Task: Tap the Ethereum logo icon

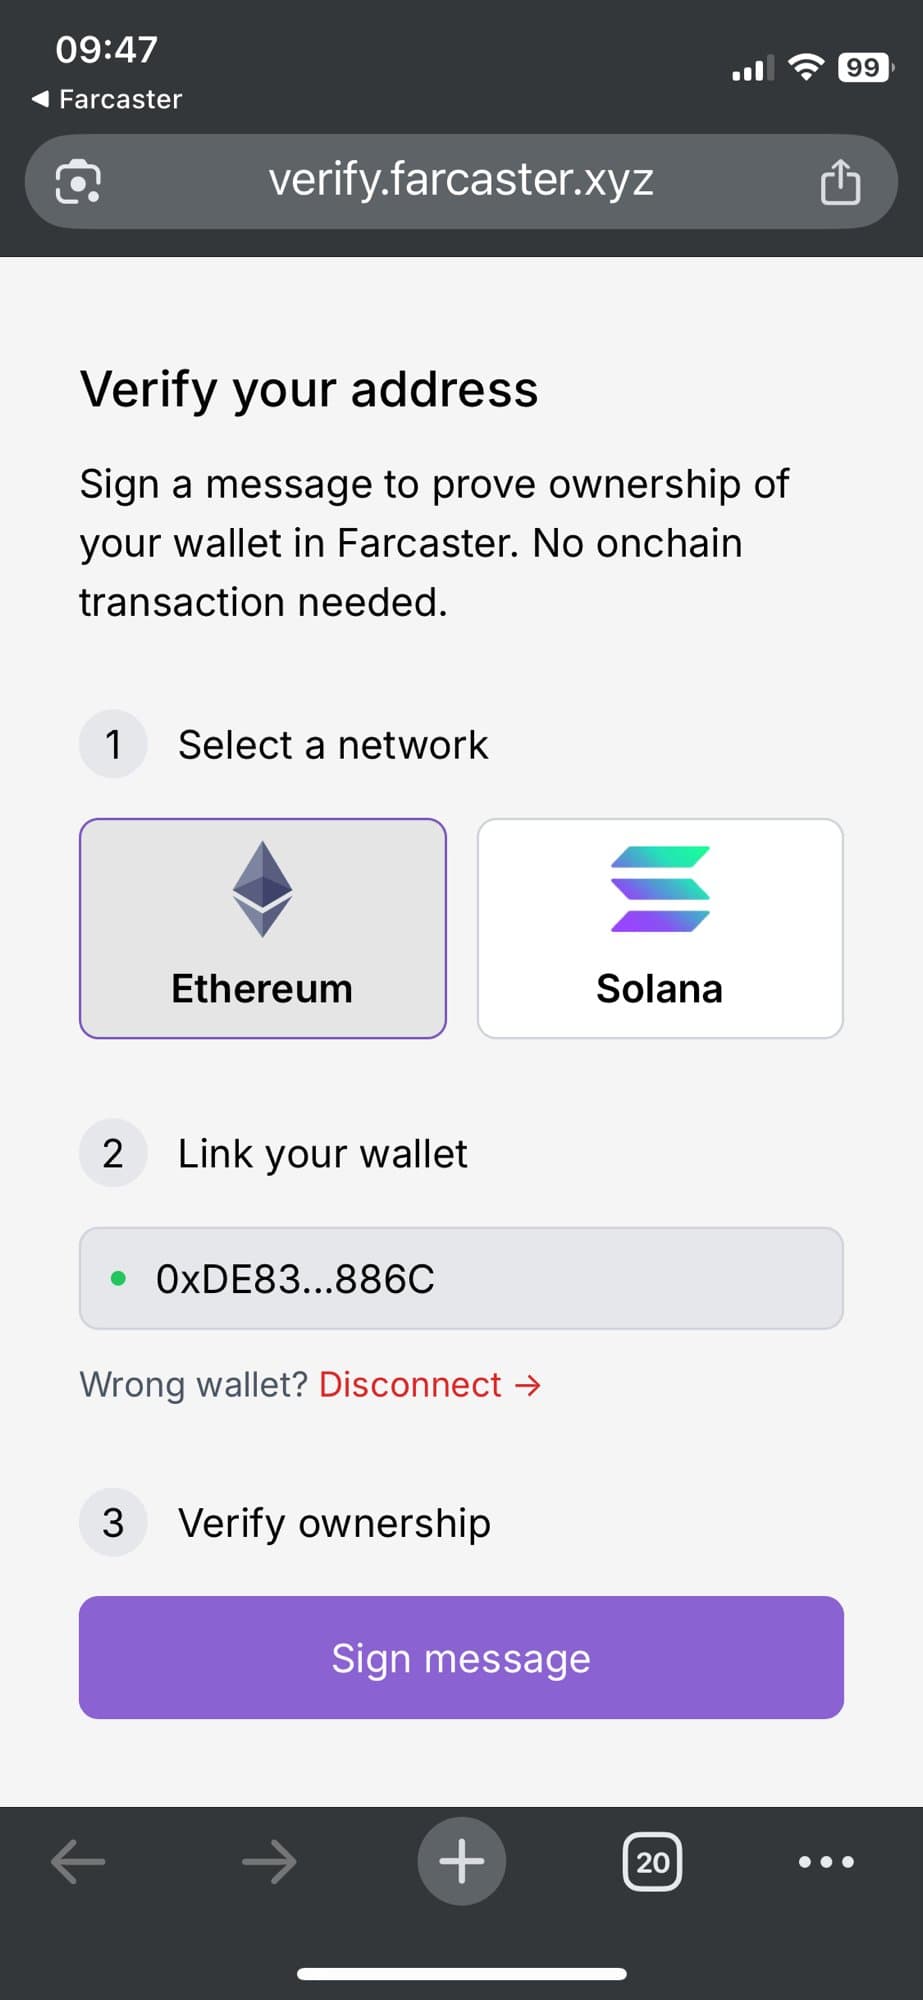Action: click(x=262, y=890)
